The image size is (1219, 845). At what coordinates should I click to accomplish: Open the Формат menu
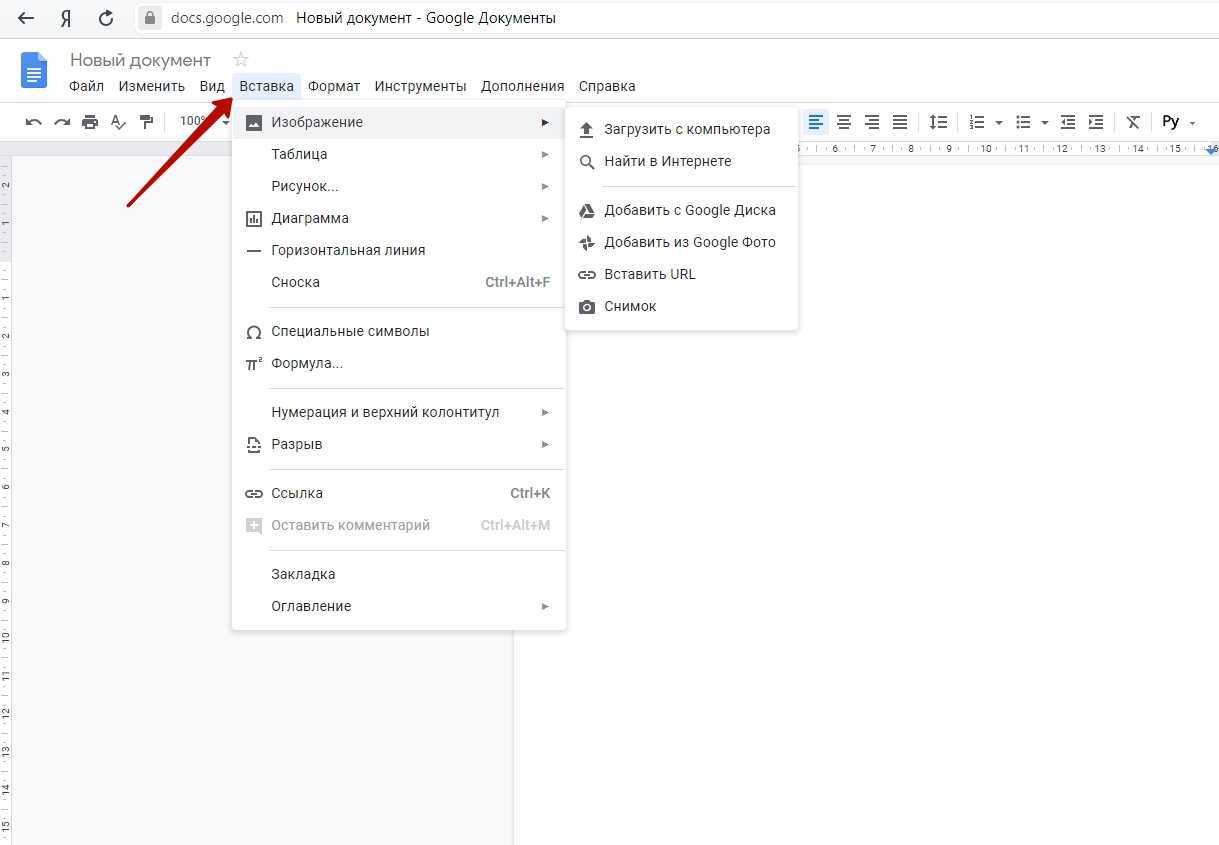click(334, 86)
